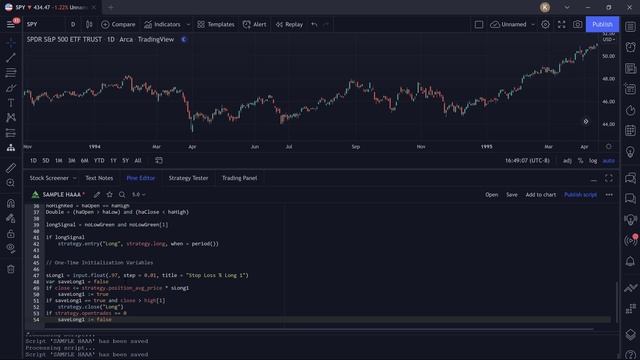Screen dimensions: 640x360
Task: Add SAMPLE HAAA script to favorites star
Action: [109, 195]
